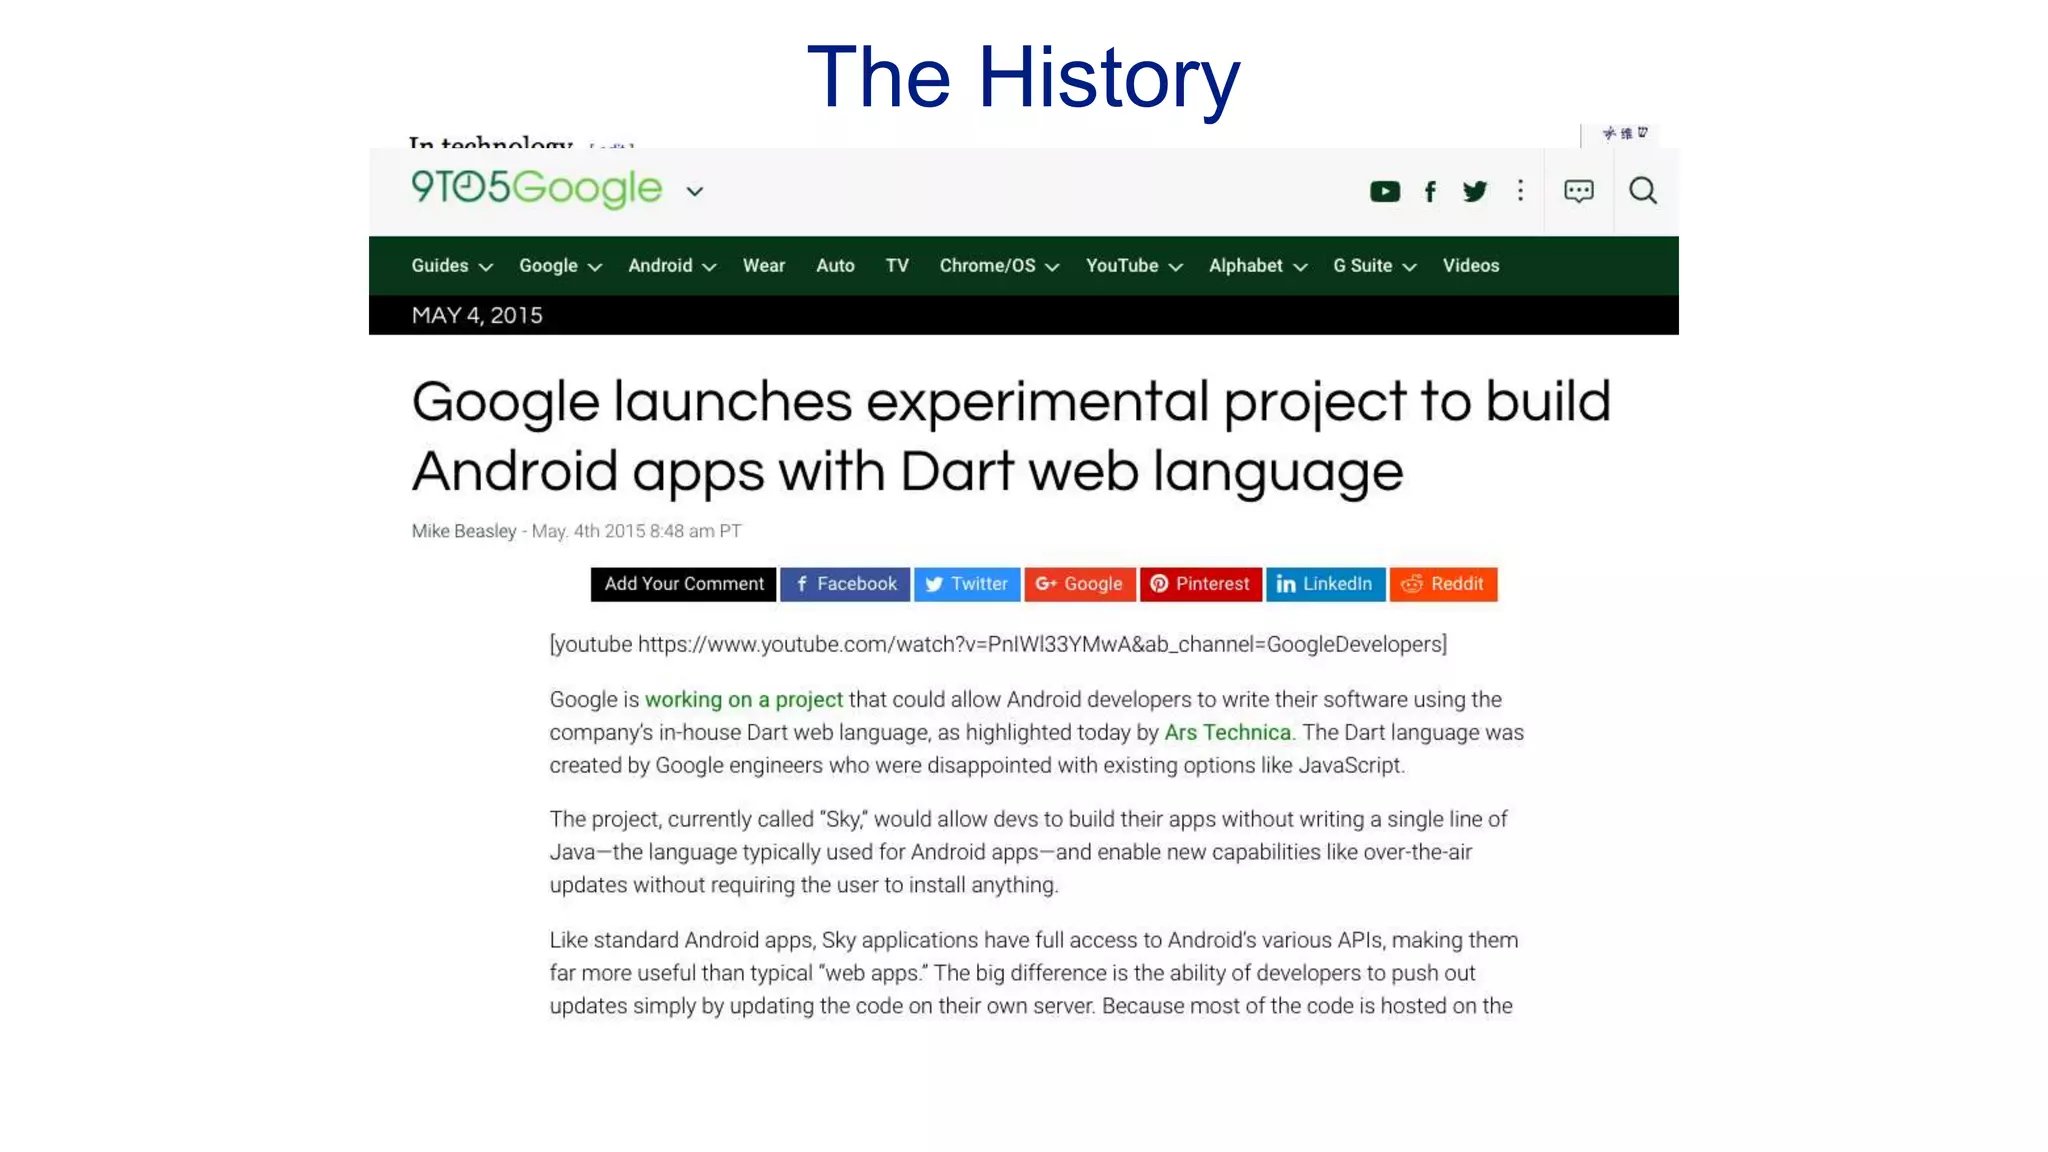This screenshot has width=2048, height=1152.
Task: Open the 'working on a project' link
Action: (x=743, y=700)
